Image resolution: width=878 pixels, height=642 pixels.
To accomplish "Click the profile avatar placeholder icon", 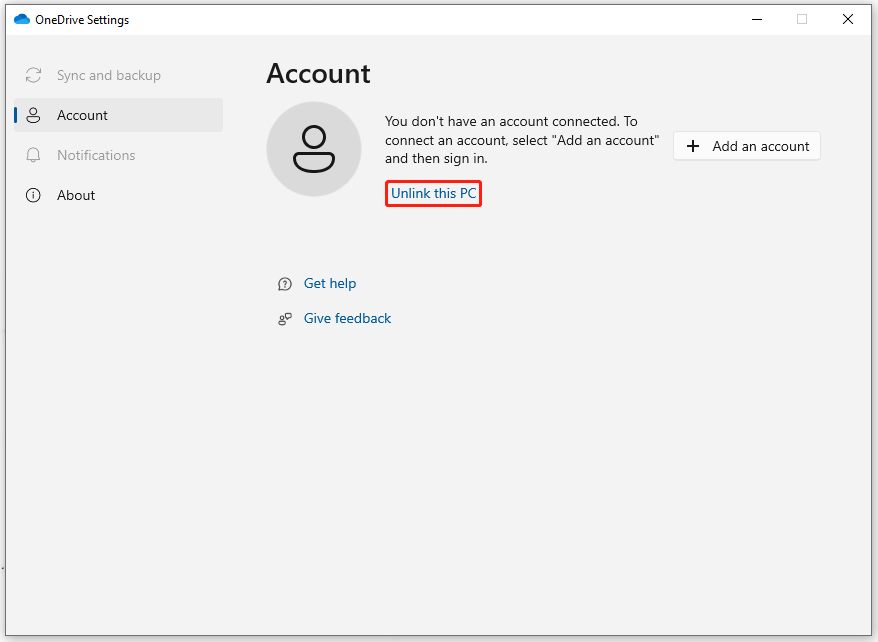I will point(314,149).
